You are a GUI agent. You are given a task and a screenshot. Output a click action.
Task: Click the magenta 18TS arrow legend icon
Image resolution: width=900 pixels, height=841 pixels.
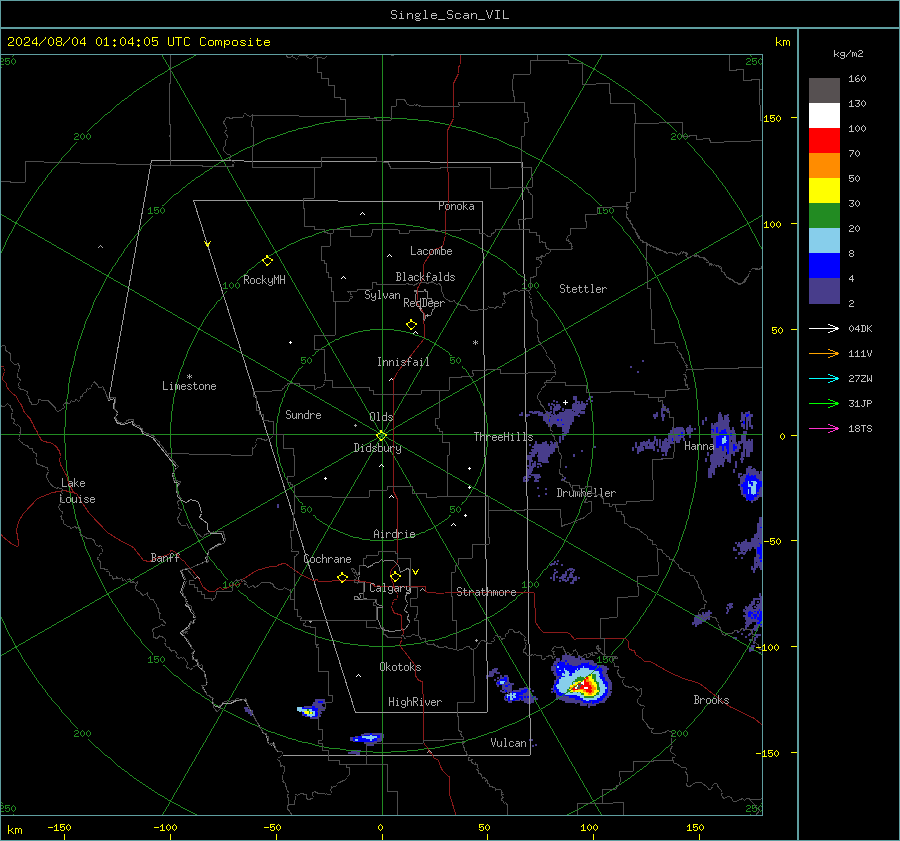point(824,428)
